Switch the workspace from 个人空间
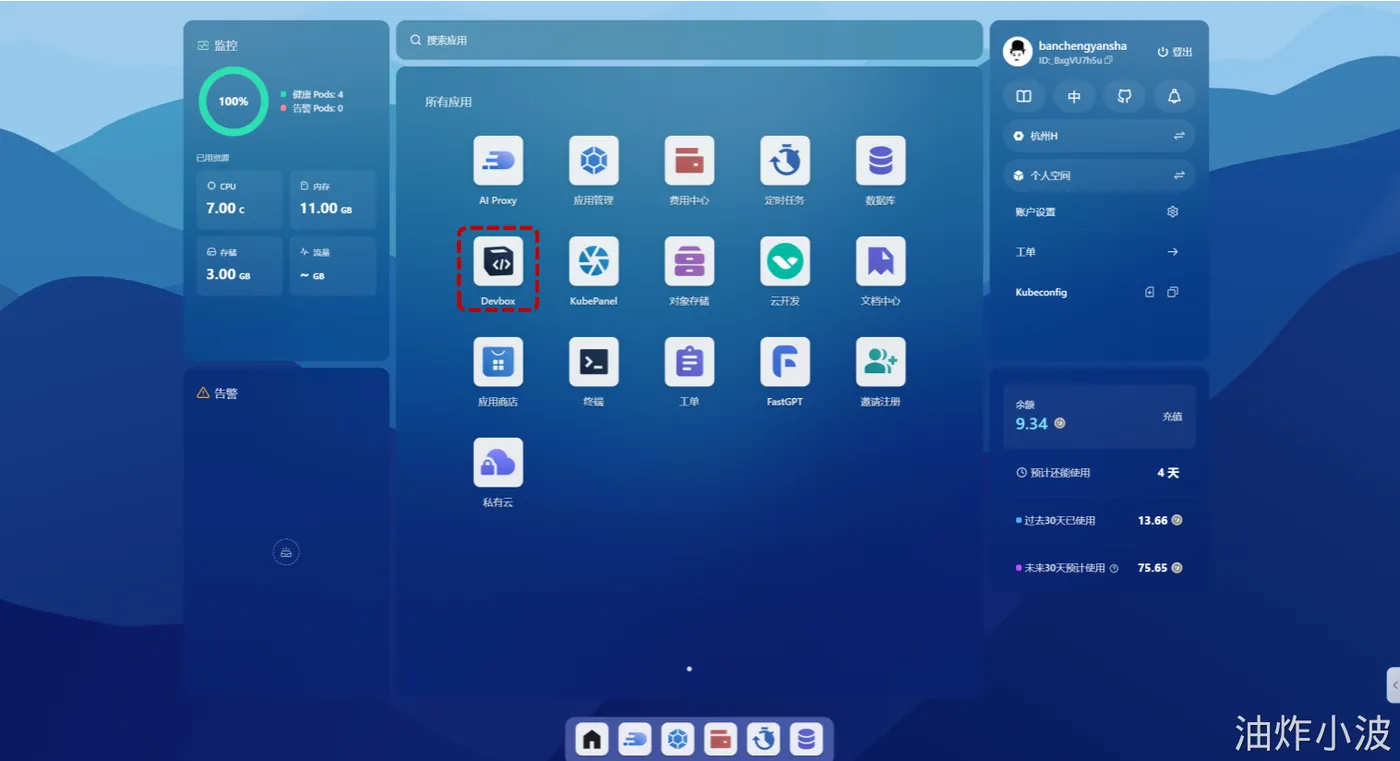1400x761 pixels. coord(1099,175)
